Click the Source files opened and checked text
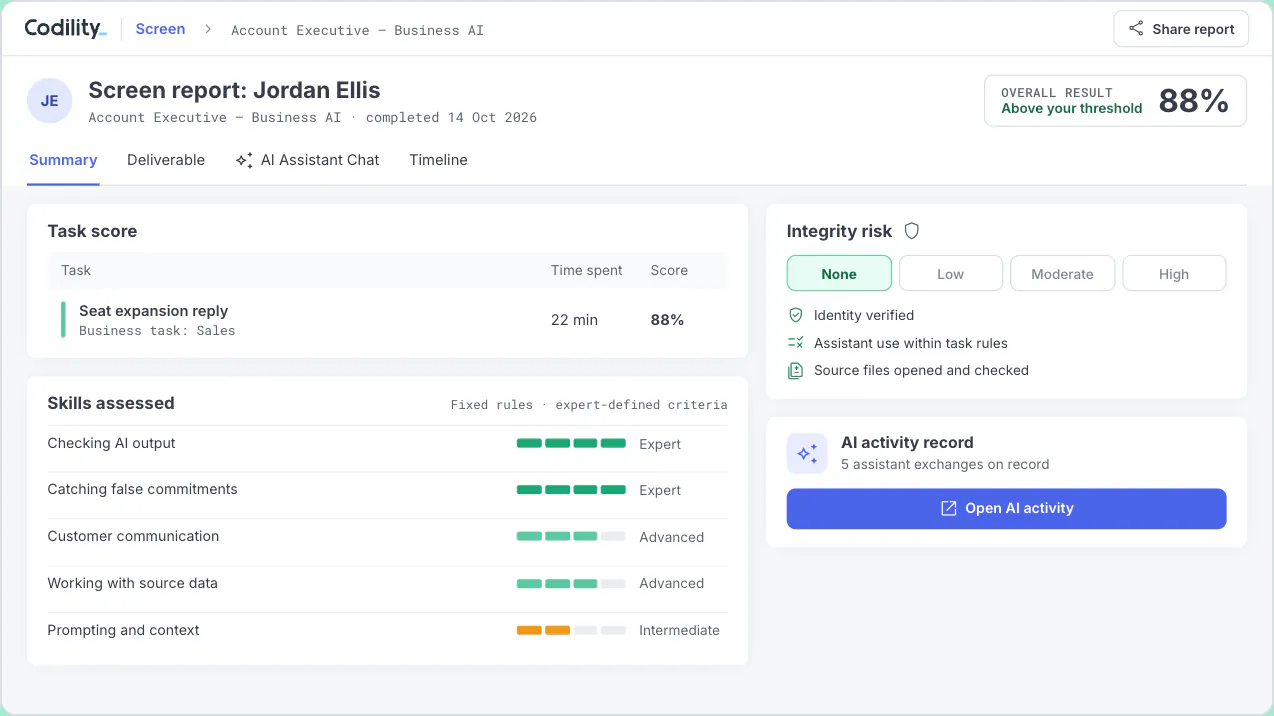The height and width of the screenshot is (716, 1274). point(921,370)
